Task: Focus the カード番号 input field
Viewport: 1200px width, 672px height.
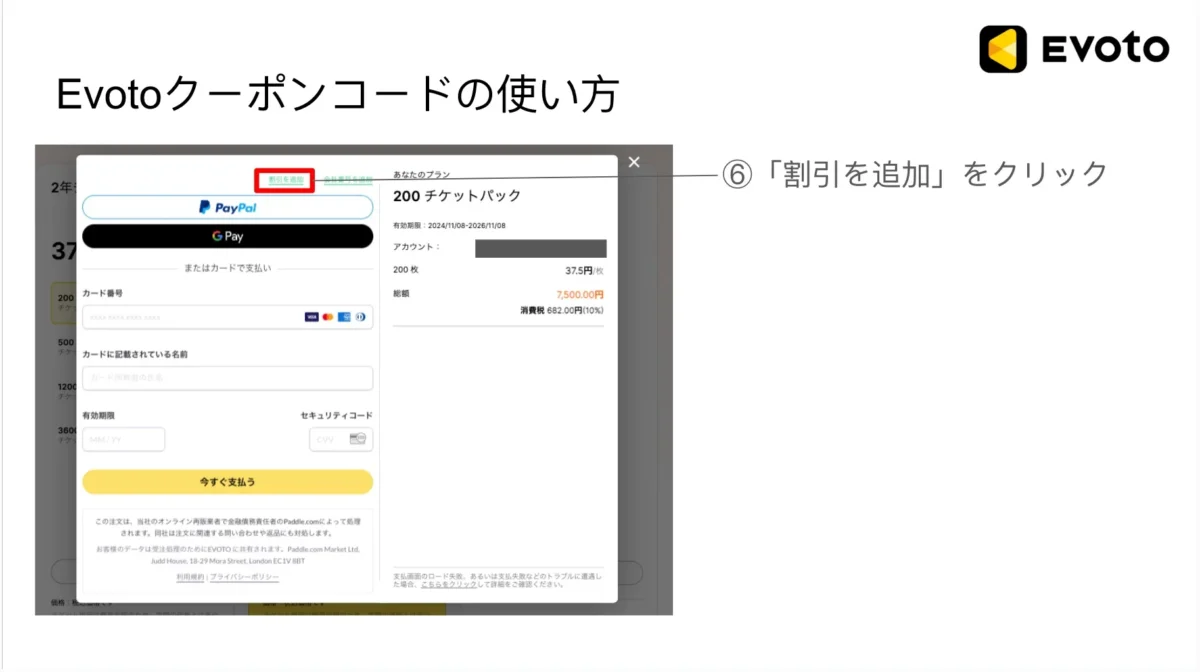Action: 227,317
